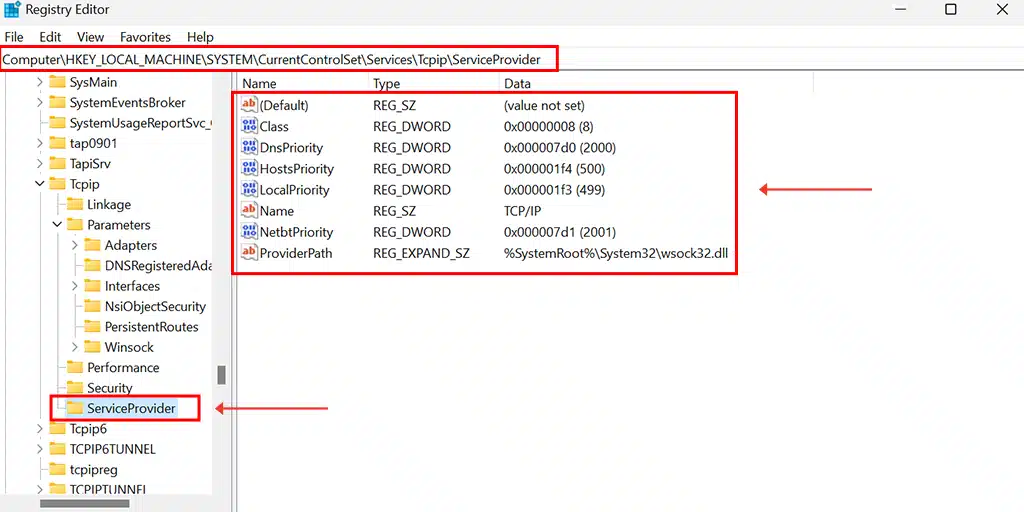Select the SystemUsageReportSvc key
Screen dimensions: 1024x512
(x=141, y=123)
